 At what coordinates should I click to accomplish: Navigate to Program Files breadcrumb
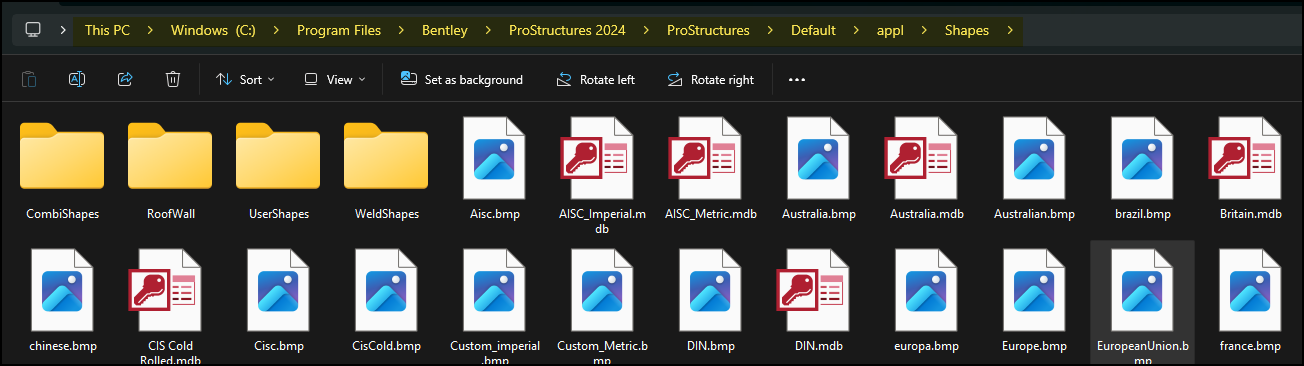point(339,30)
